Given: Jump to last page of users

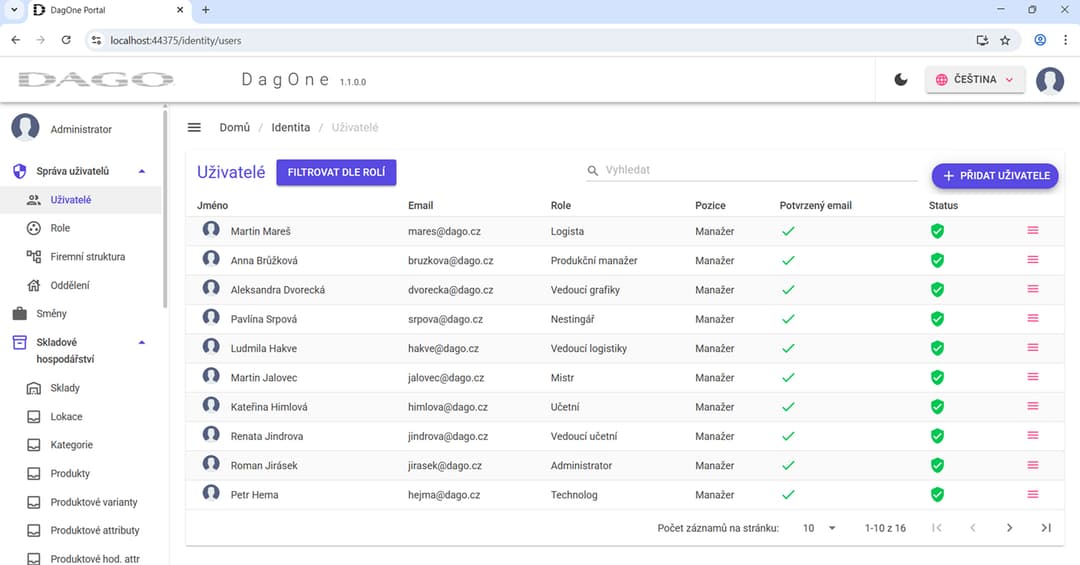Looking at the screenshot, I should tap(1046, 528).
